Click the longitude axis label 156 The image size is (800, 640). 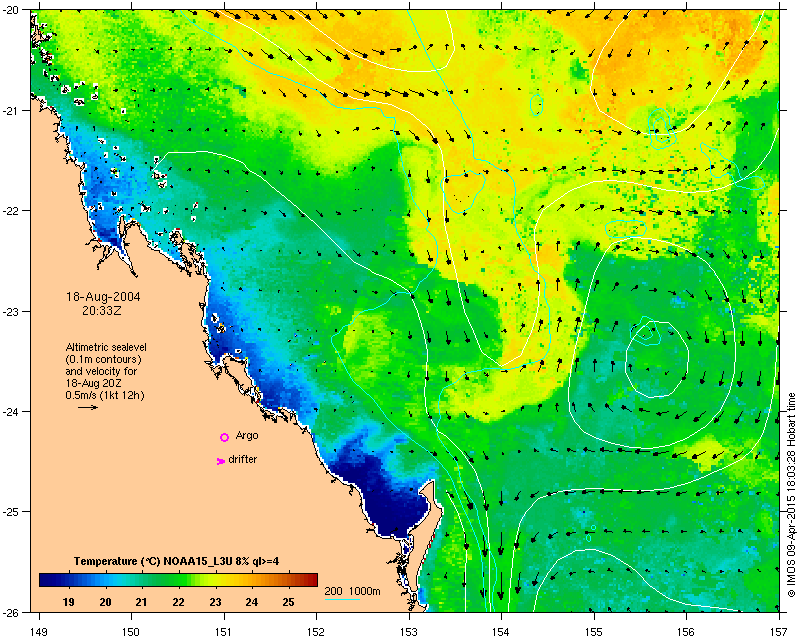[687, 632]
